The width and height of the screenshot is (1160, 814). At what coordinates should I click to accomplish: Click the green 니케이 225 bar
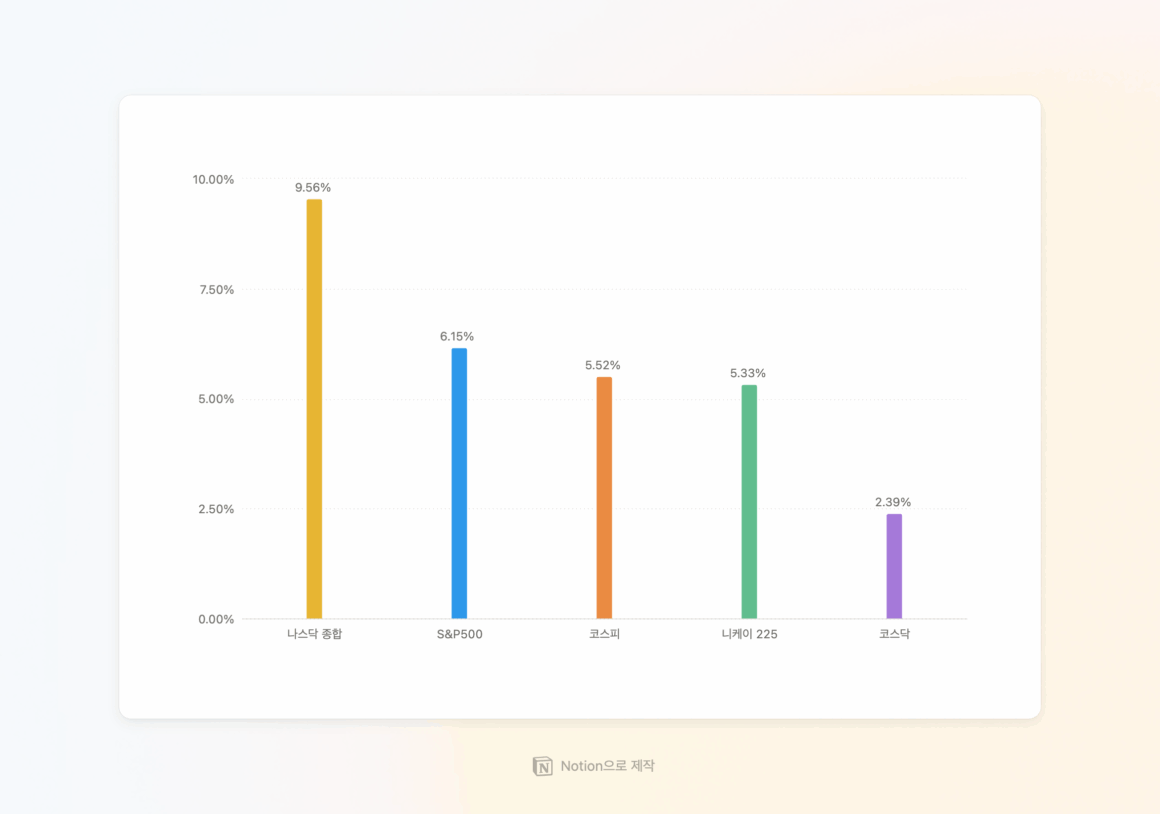[749, 502]
